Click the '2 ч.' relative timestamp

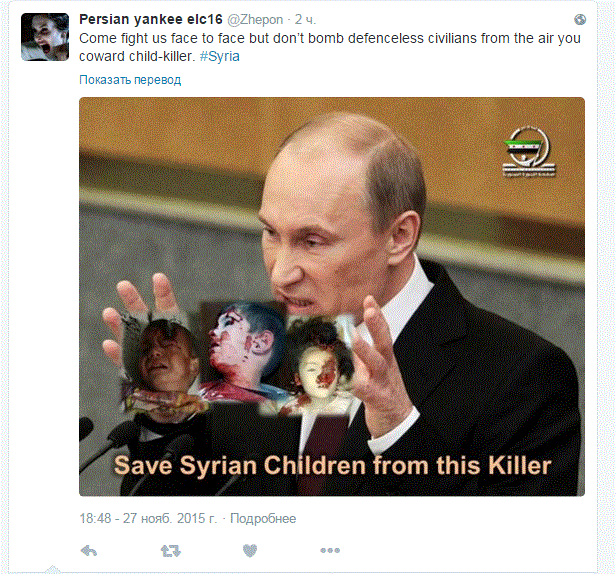305,20
